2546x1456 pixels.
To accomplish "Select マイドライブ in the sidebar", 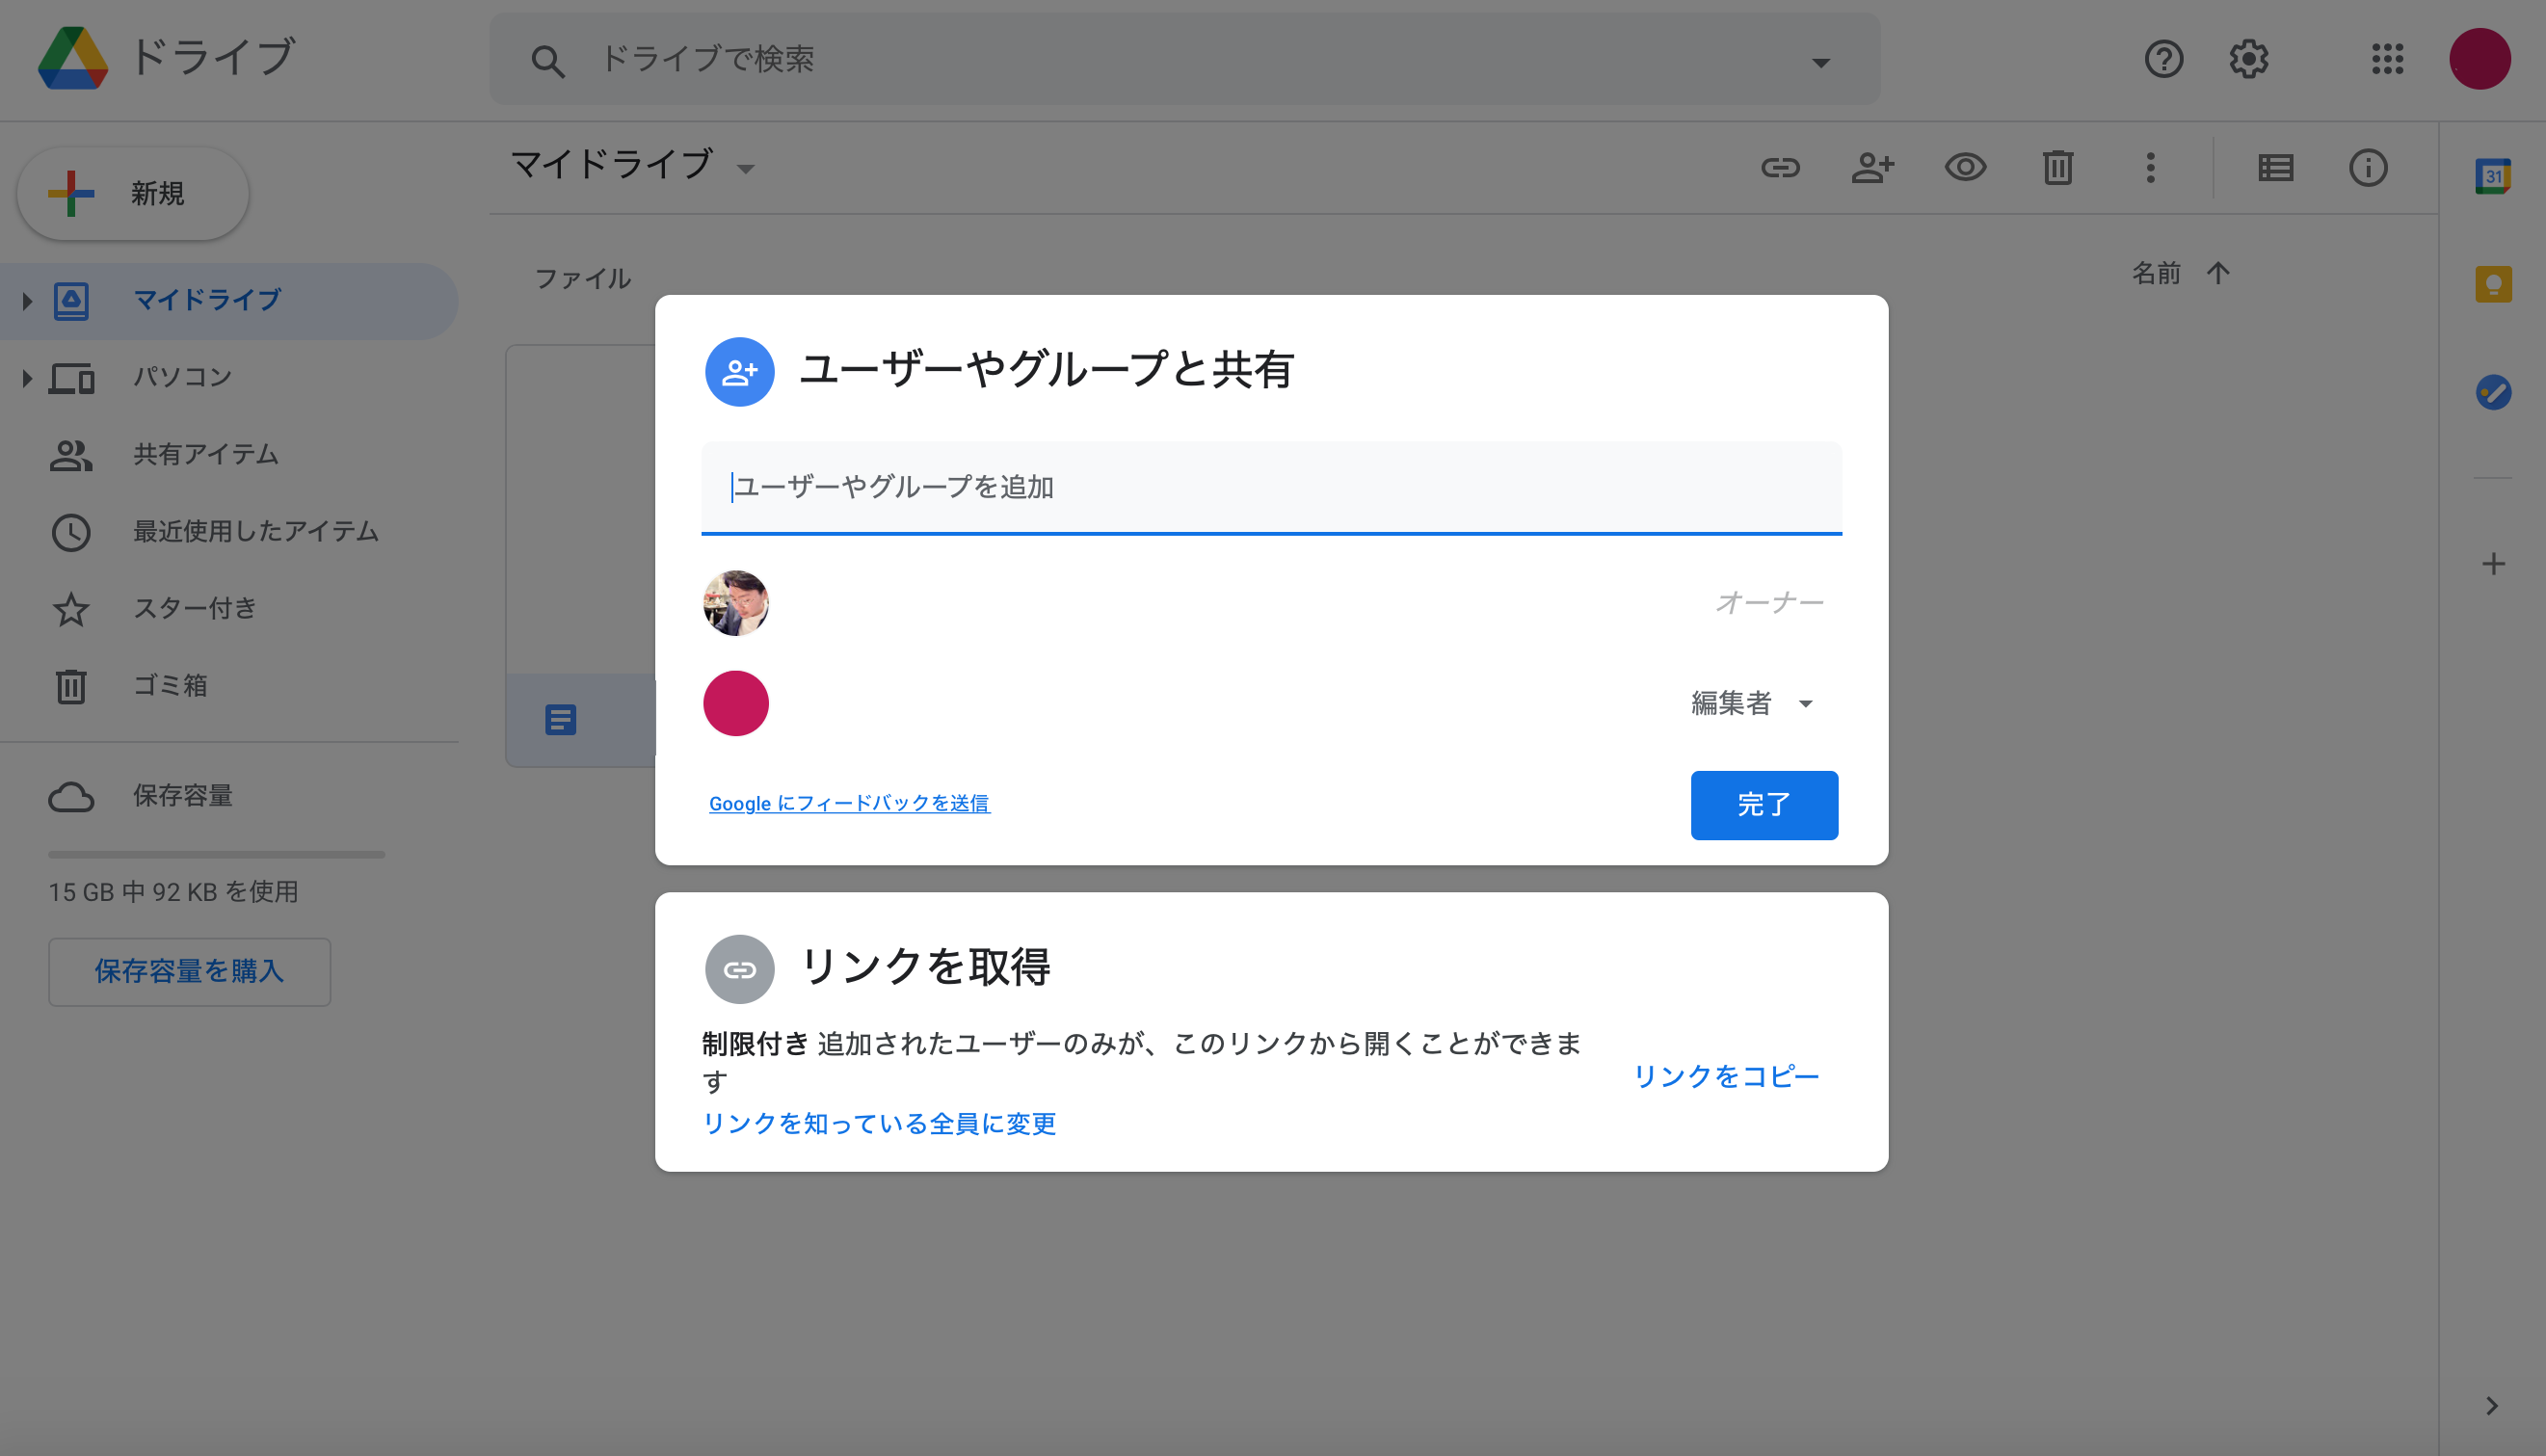I will click(229, 300).
